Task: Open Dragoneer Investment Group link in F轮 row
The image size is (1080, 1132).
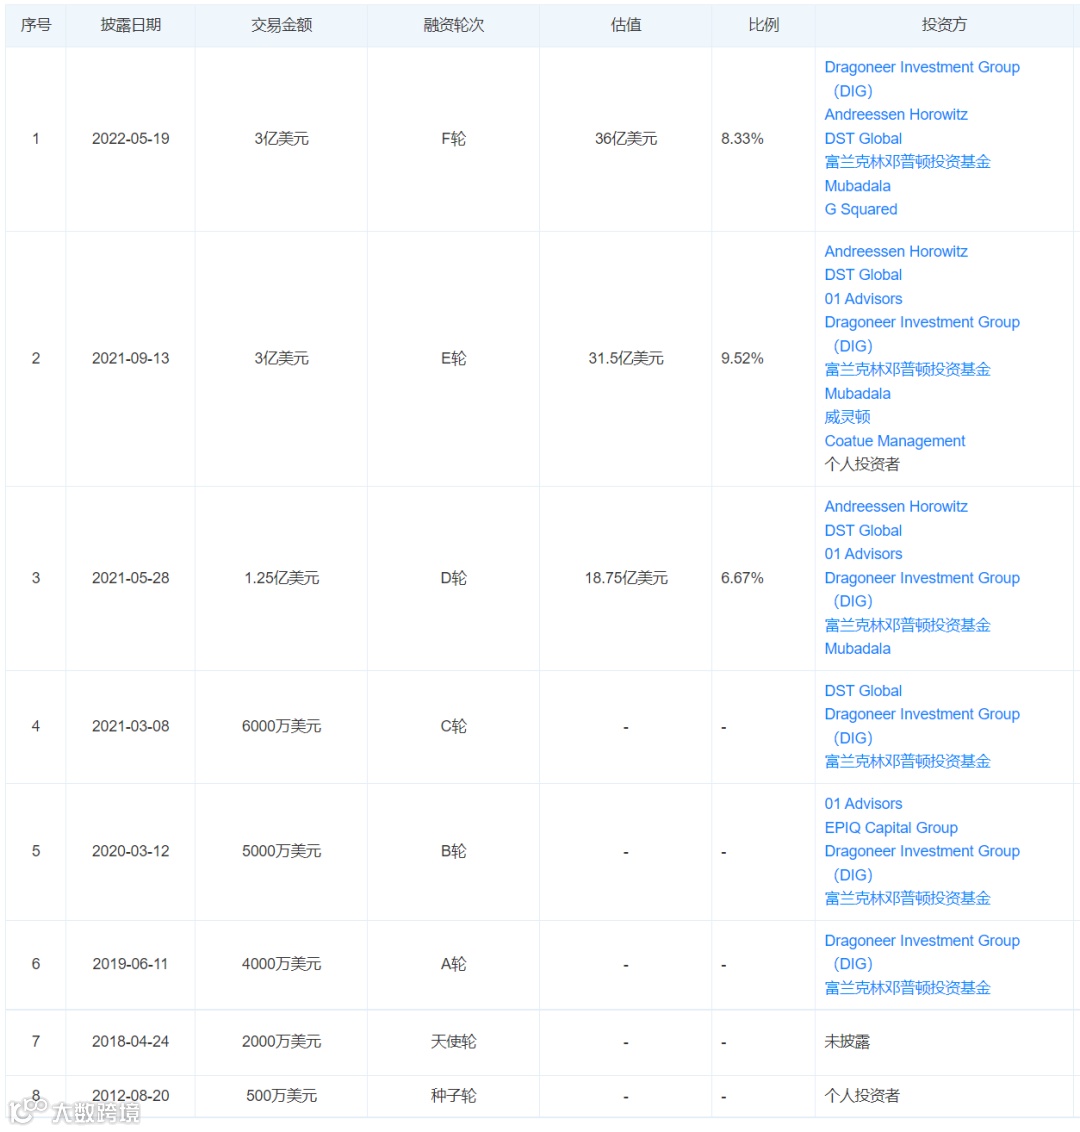Action: pyautogui.click(x=922, y=79)
